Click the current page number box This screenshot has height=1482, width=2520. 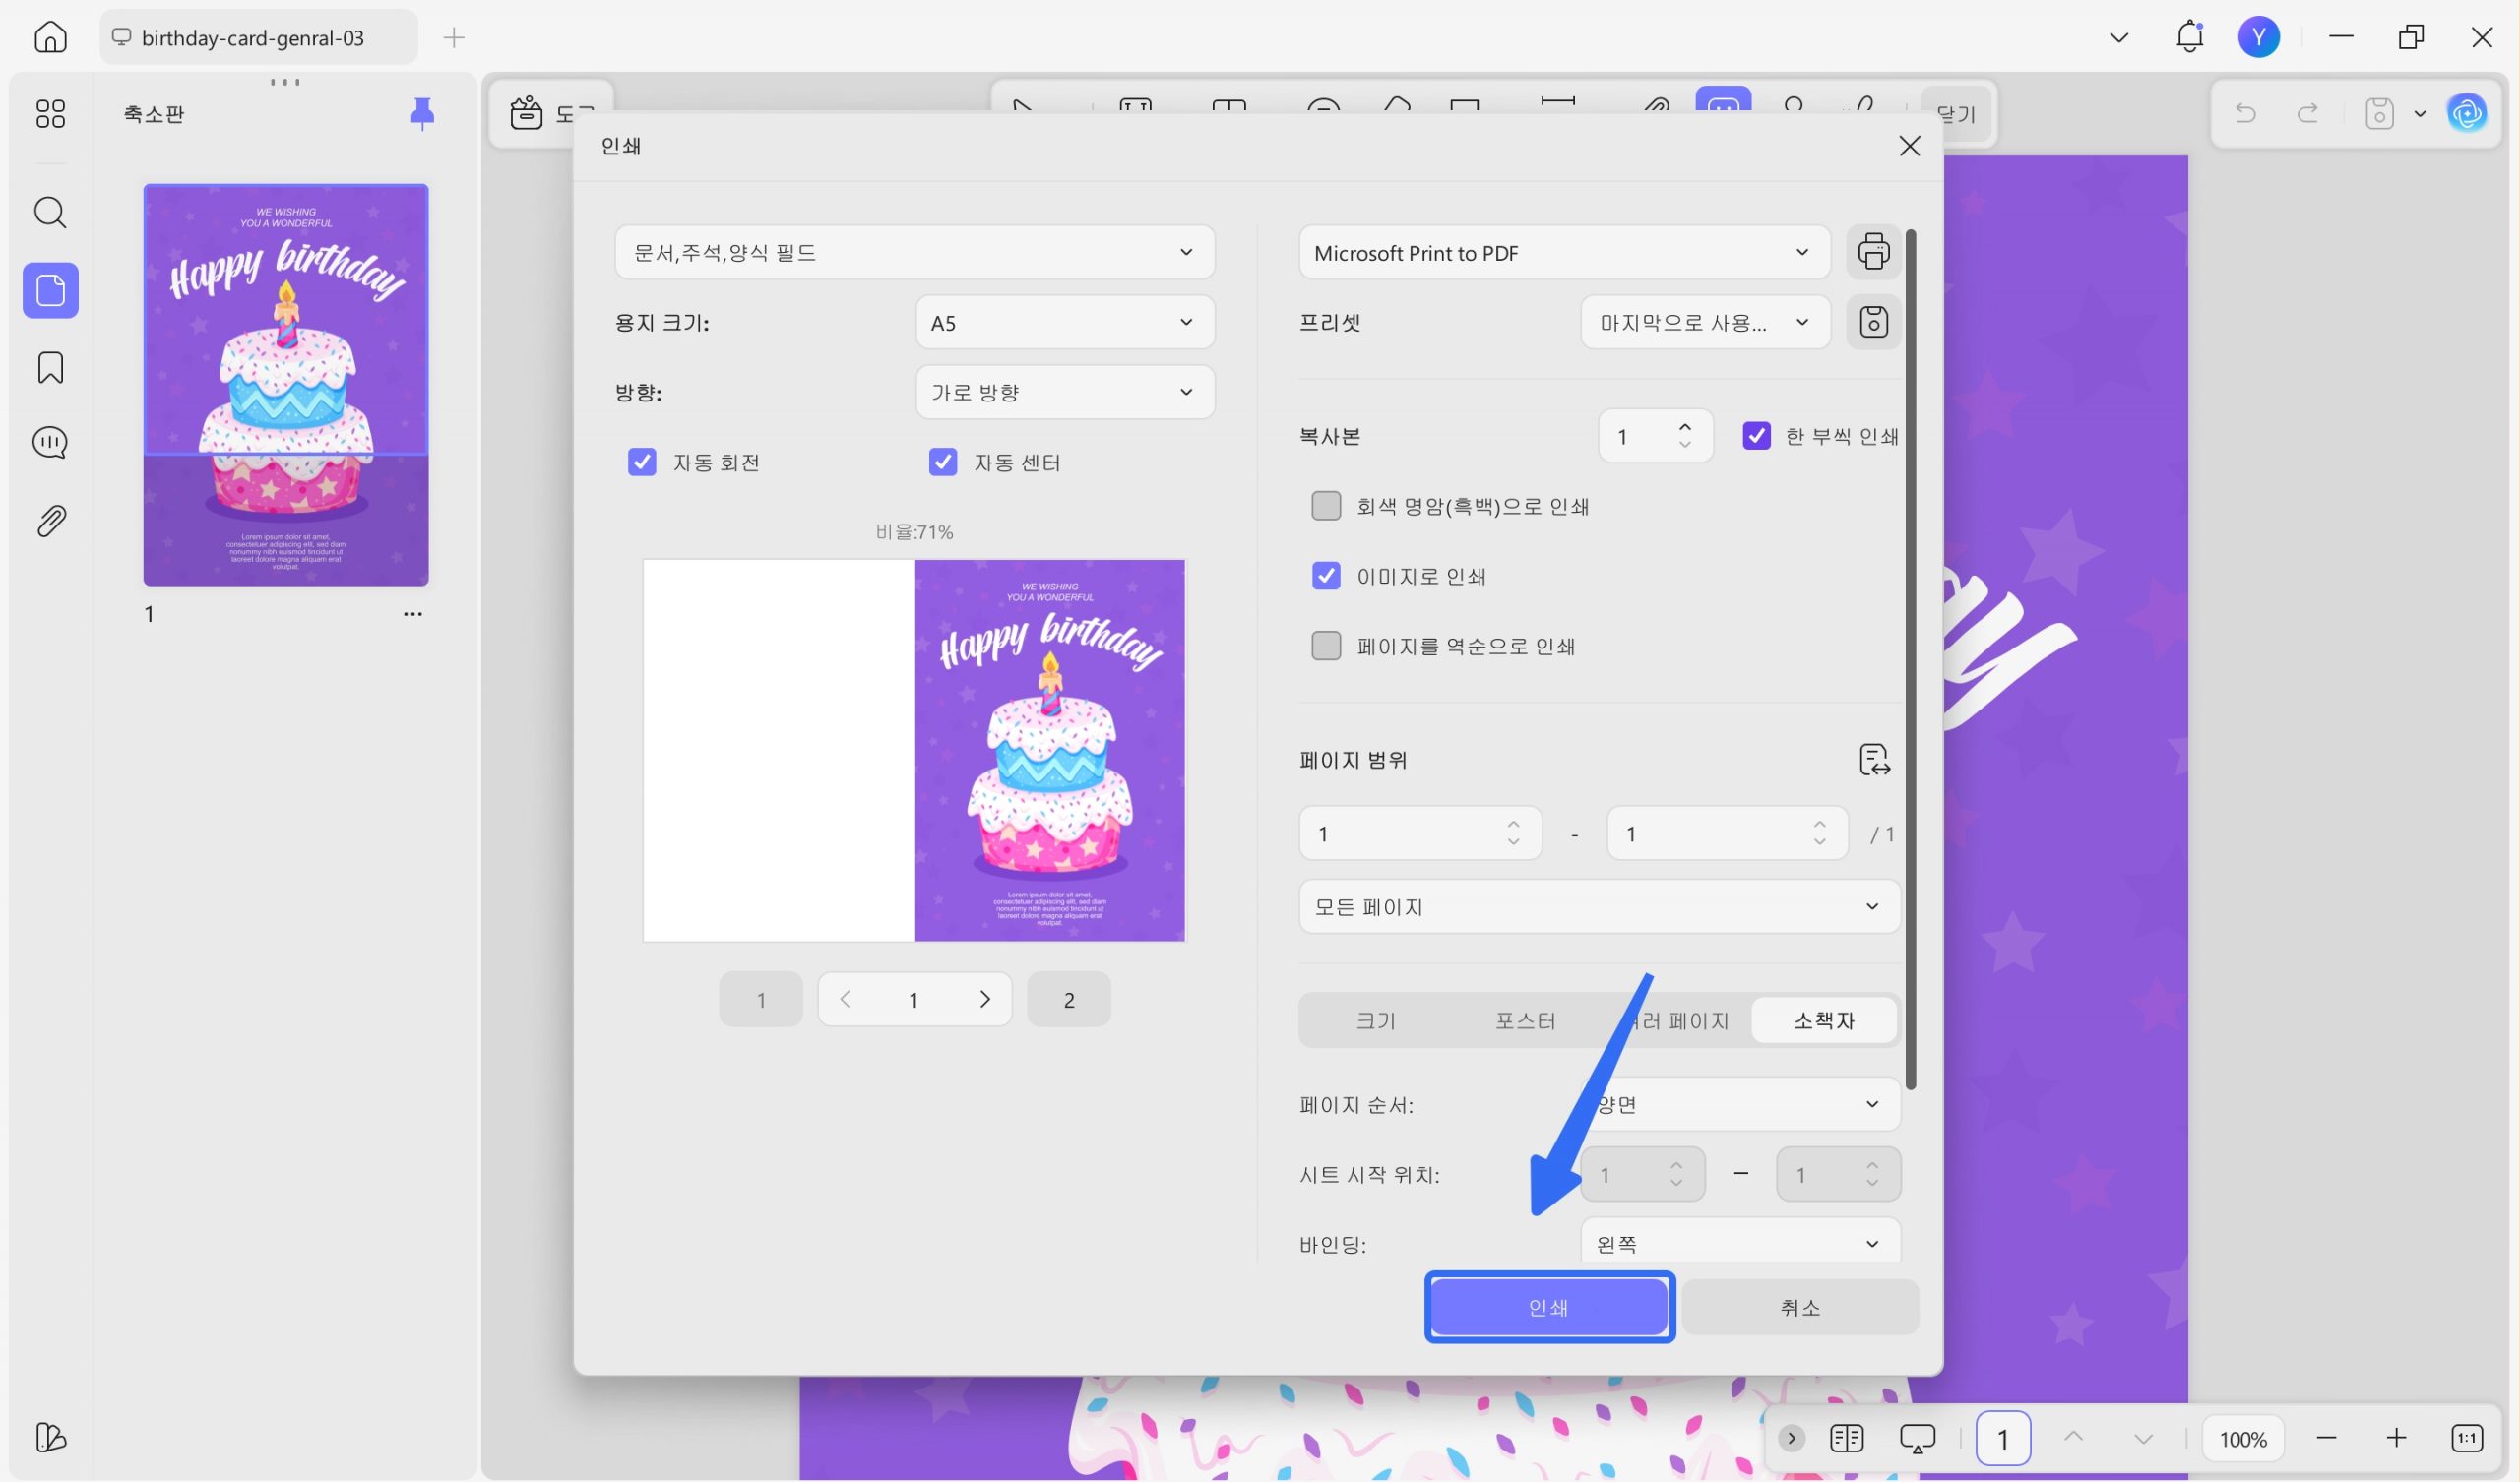tap(2002, 1438)
